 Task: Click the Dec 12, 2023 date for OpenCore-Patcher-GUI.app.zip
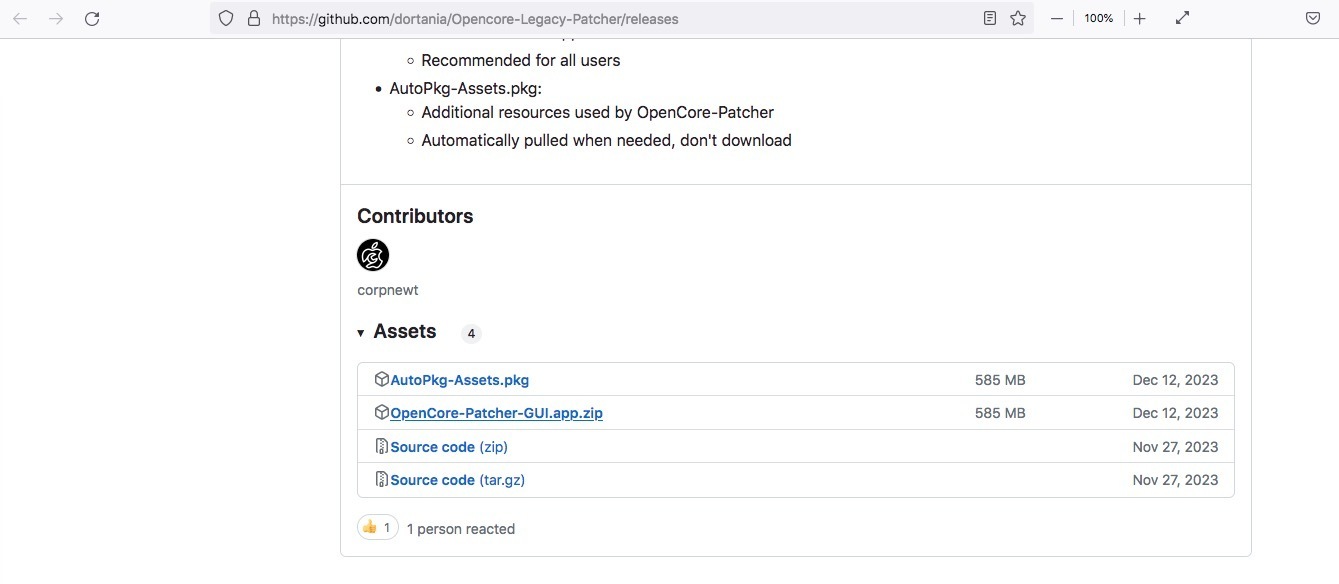point(1176,413)
